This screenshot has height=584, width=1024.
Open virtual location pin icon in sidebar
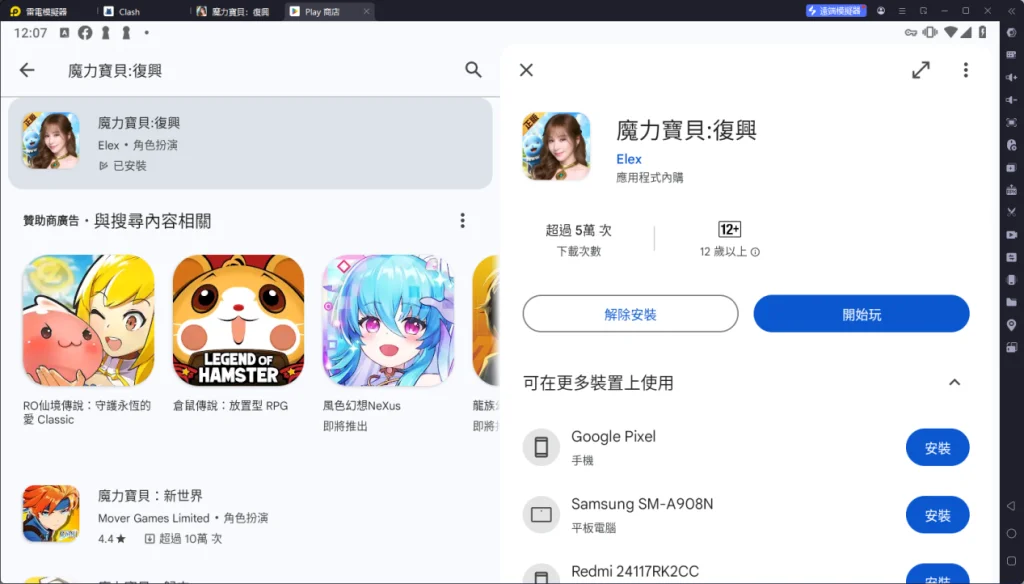(x=1012, y=325)
